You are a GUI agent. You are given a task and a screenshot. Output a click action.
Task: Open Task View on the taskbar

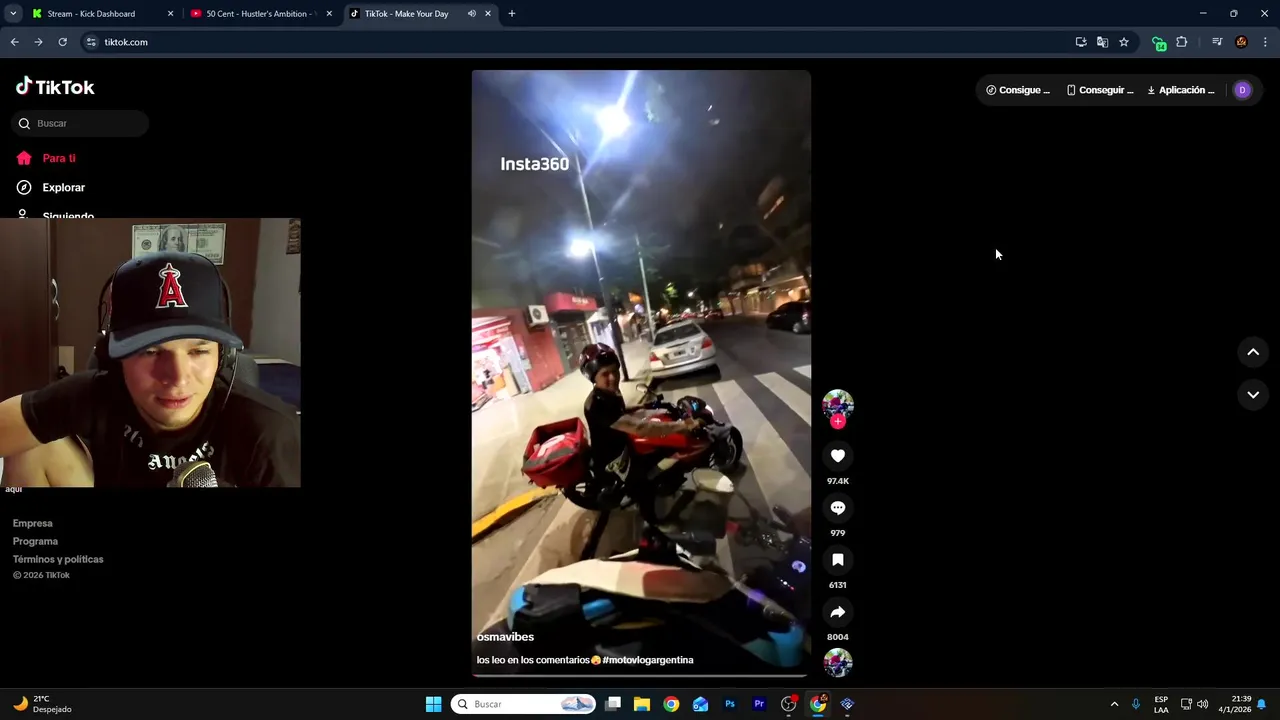pos(613,704)
